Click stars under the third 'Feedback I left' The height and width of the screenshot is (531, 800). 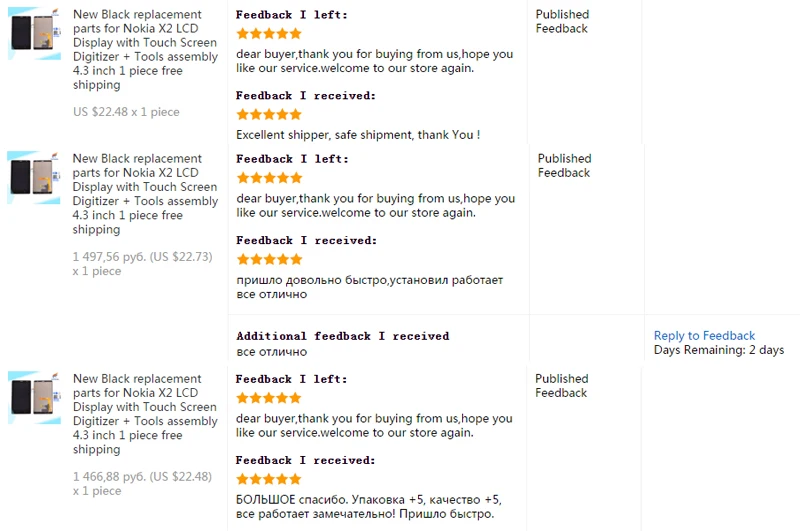click(269, 398)
